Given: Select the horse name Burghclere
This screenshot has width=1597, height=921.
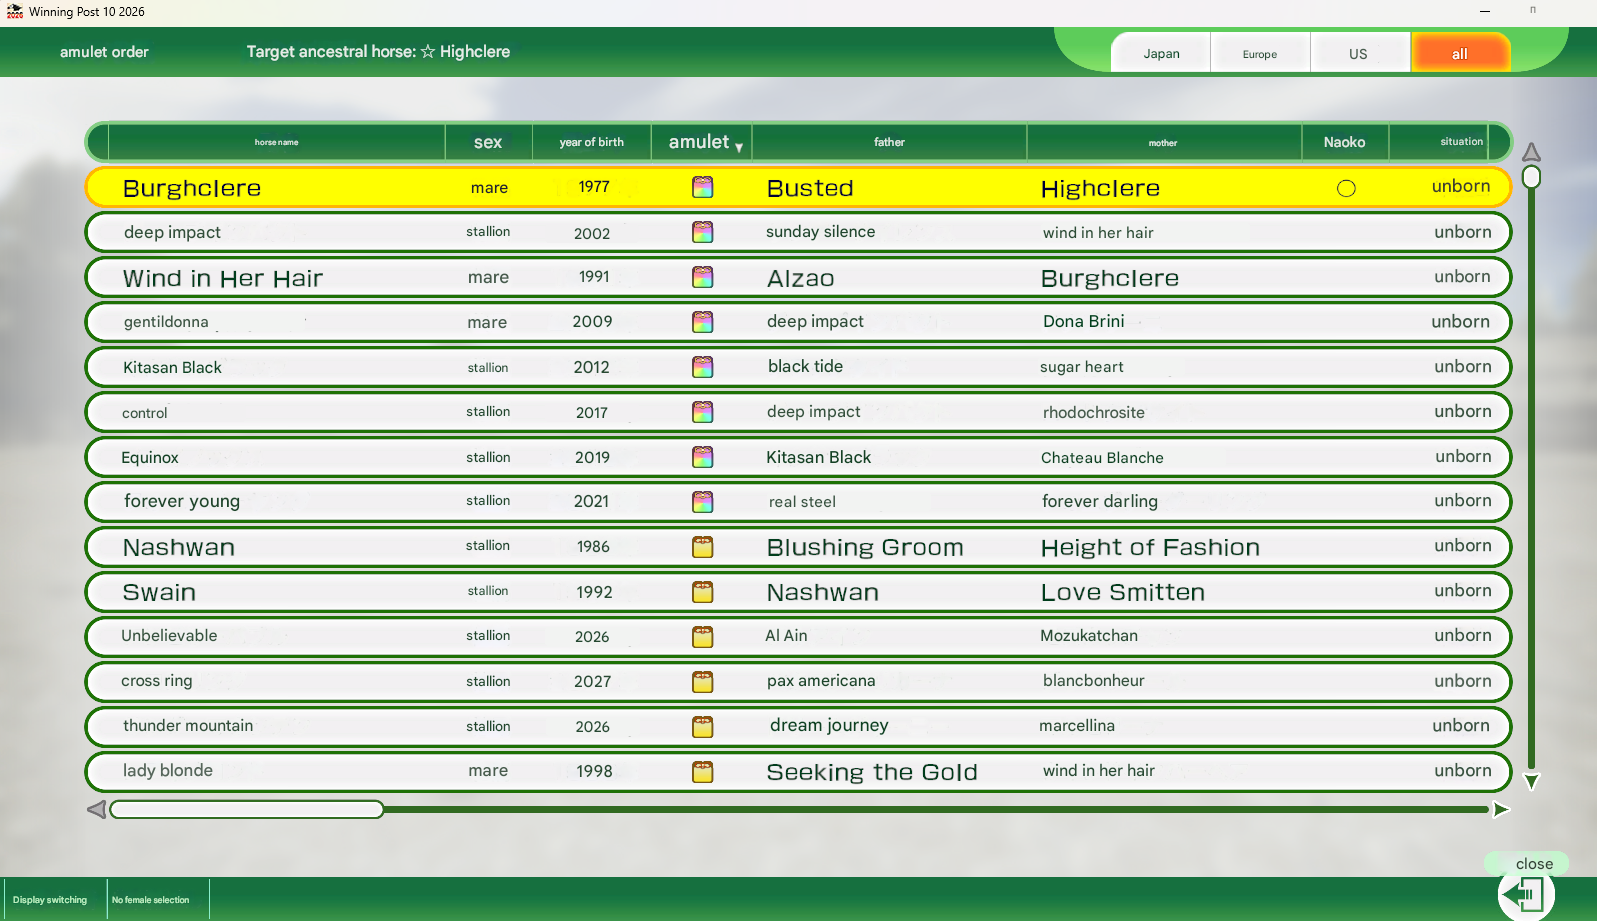Looking at the screenshot, I should (192, 188).
